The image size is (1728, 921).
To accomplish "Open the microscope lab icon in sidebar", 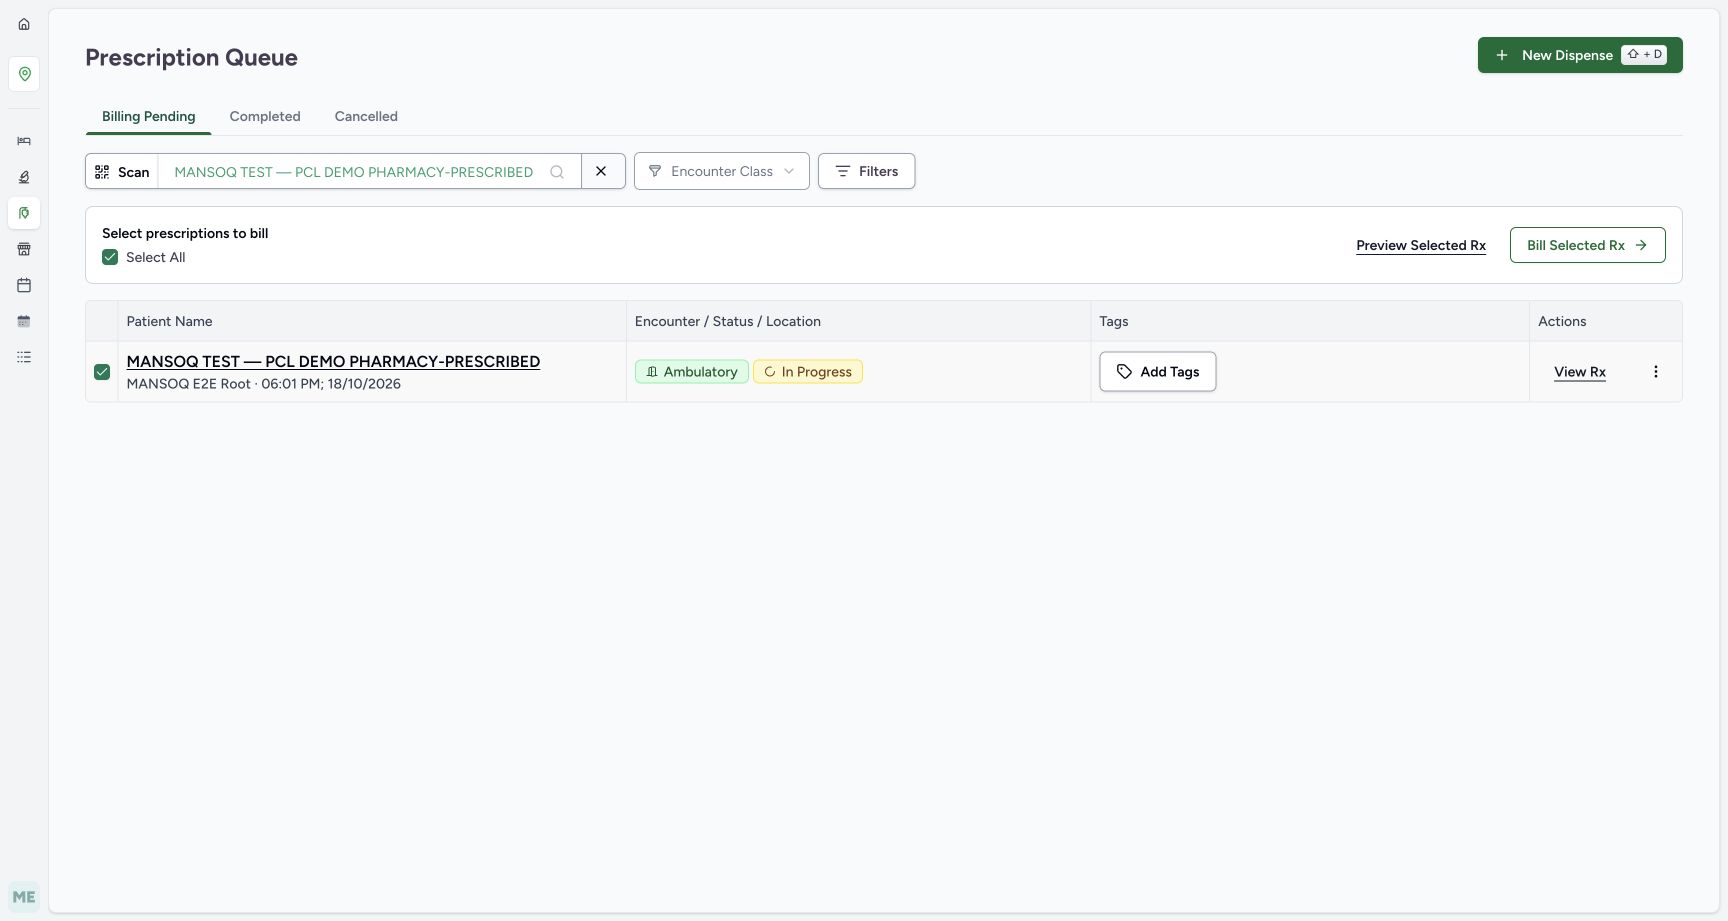I will [x=24, y=177].
